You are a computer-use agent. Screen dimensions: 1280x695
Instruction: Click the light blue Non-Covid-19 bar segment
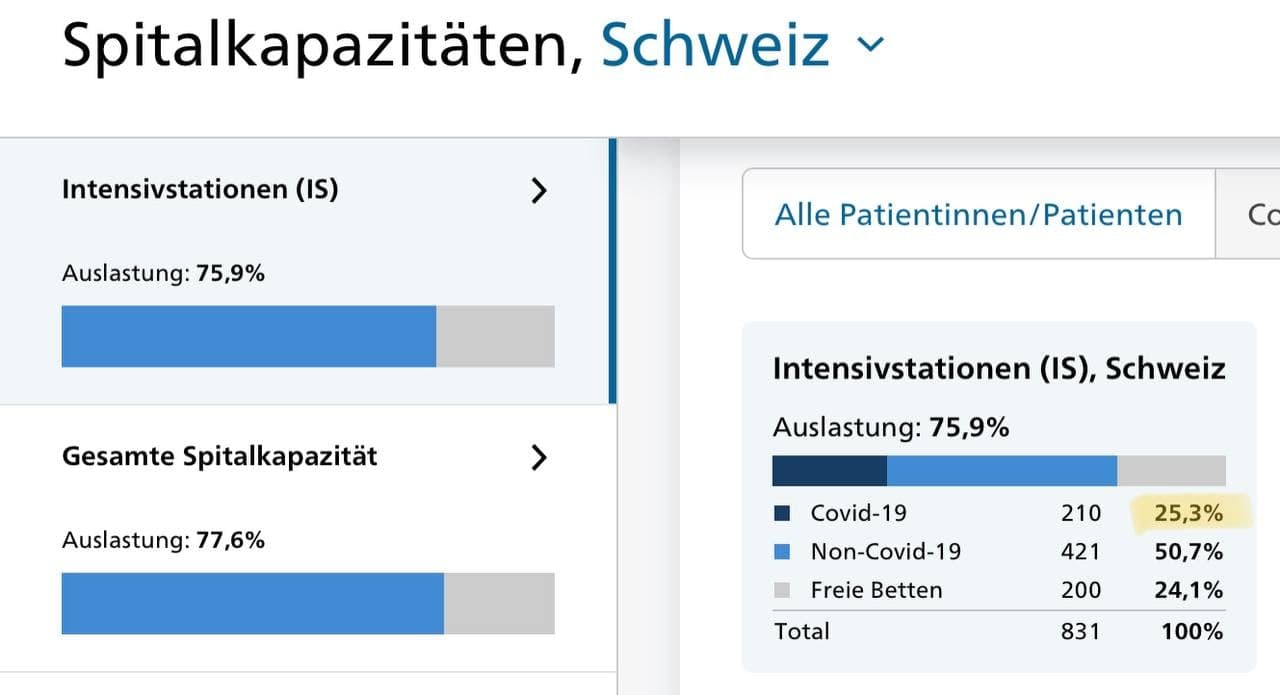[x=1001, y=471]
